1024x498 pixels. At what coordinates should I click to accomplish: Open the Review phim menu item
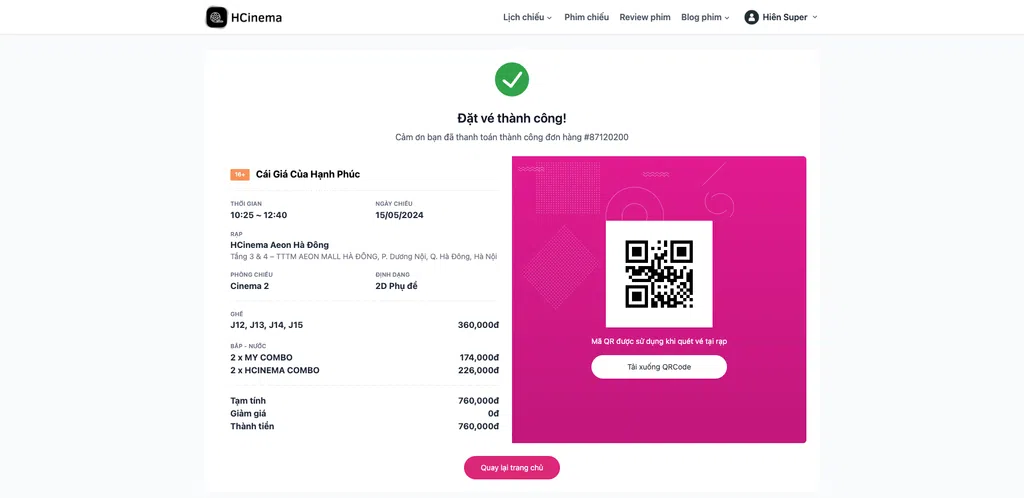[x=645, y=18]
